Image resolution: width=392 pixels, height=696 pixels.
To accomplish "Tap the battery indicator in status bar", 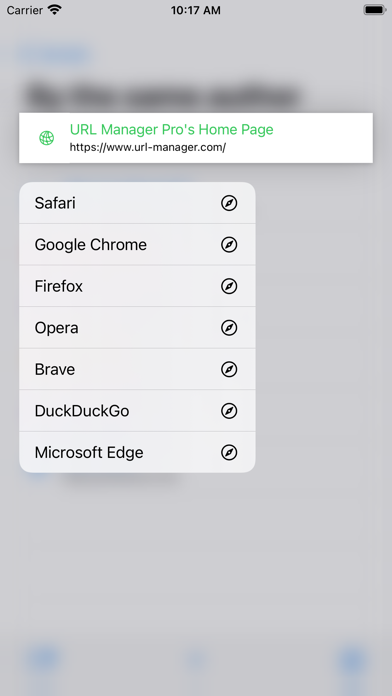I will point(375,10).
